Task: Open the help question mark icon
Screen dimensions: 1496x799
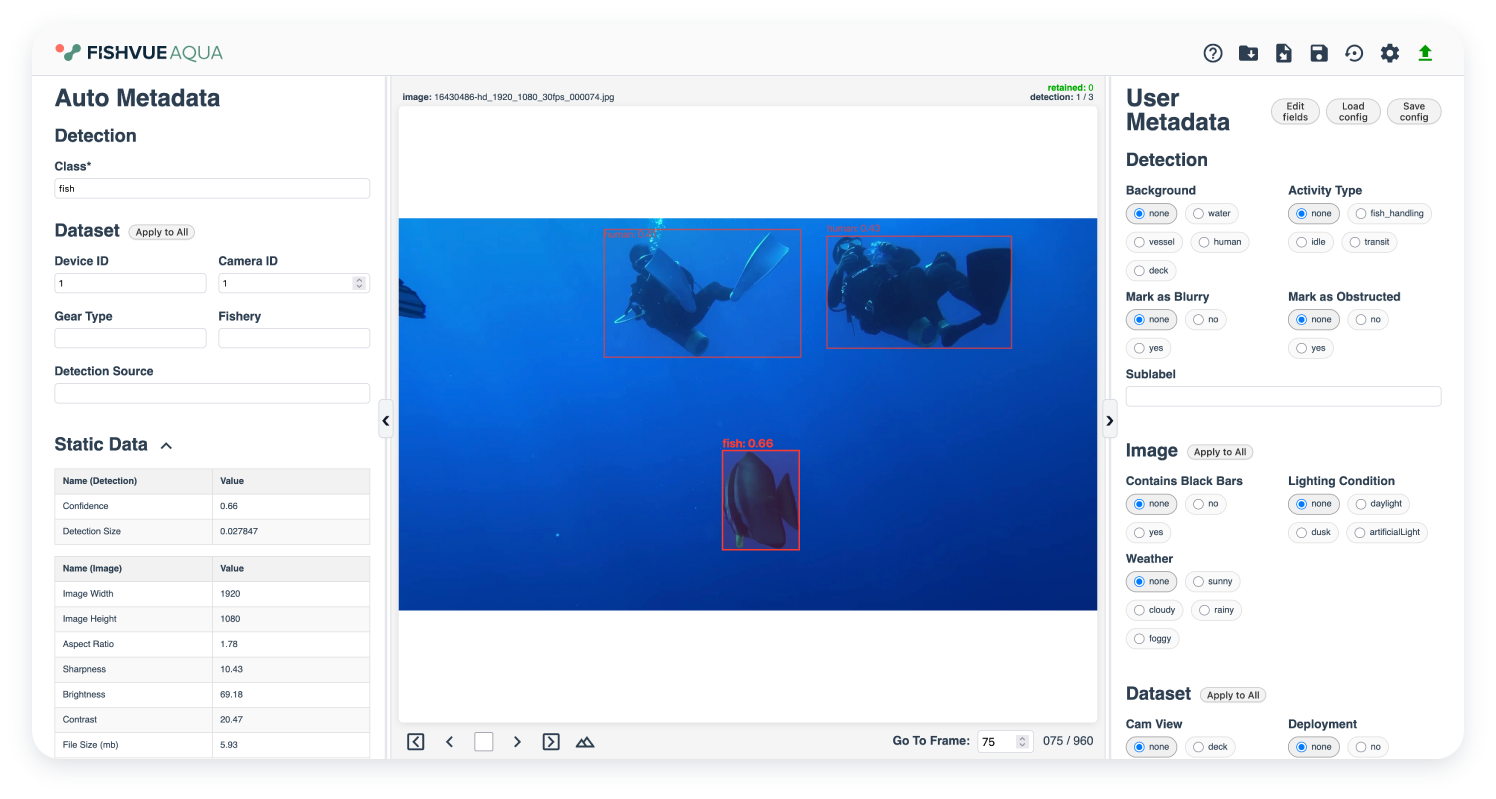Action: [1213, 53]
